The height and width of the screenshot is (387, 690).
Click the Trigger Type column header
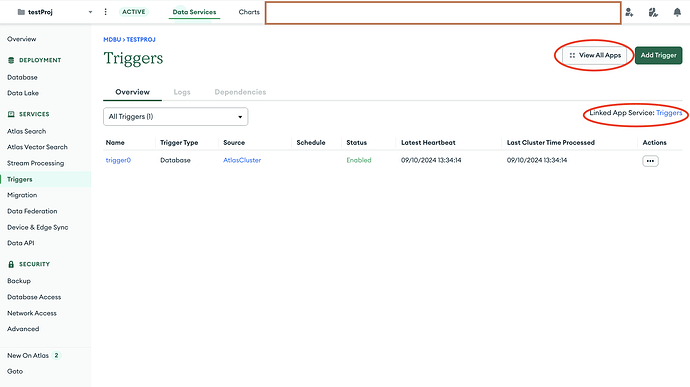coord(179,143)
